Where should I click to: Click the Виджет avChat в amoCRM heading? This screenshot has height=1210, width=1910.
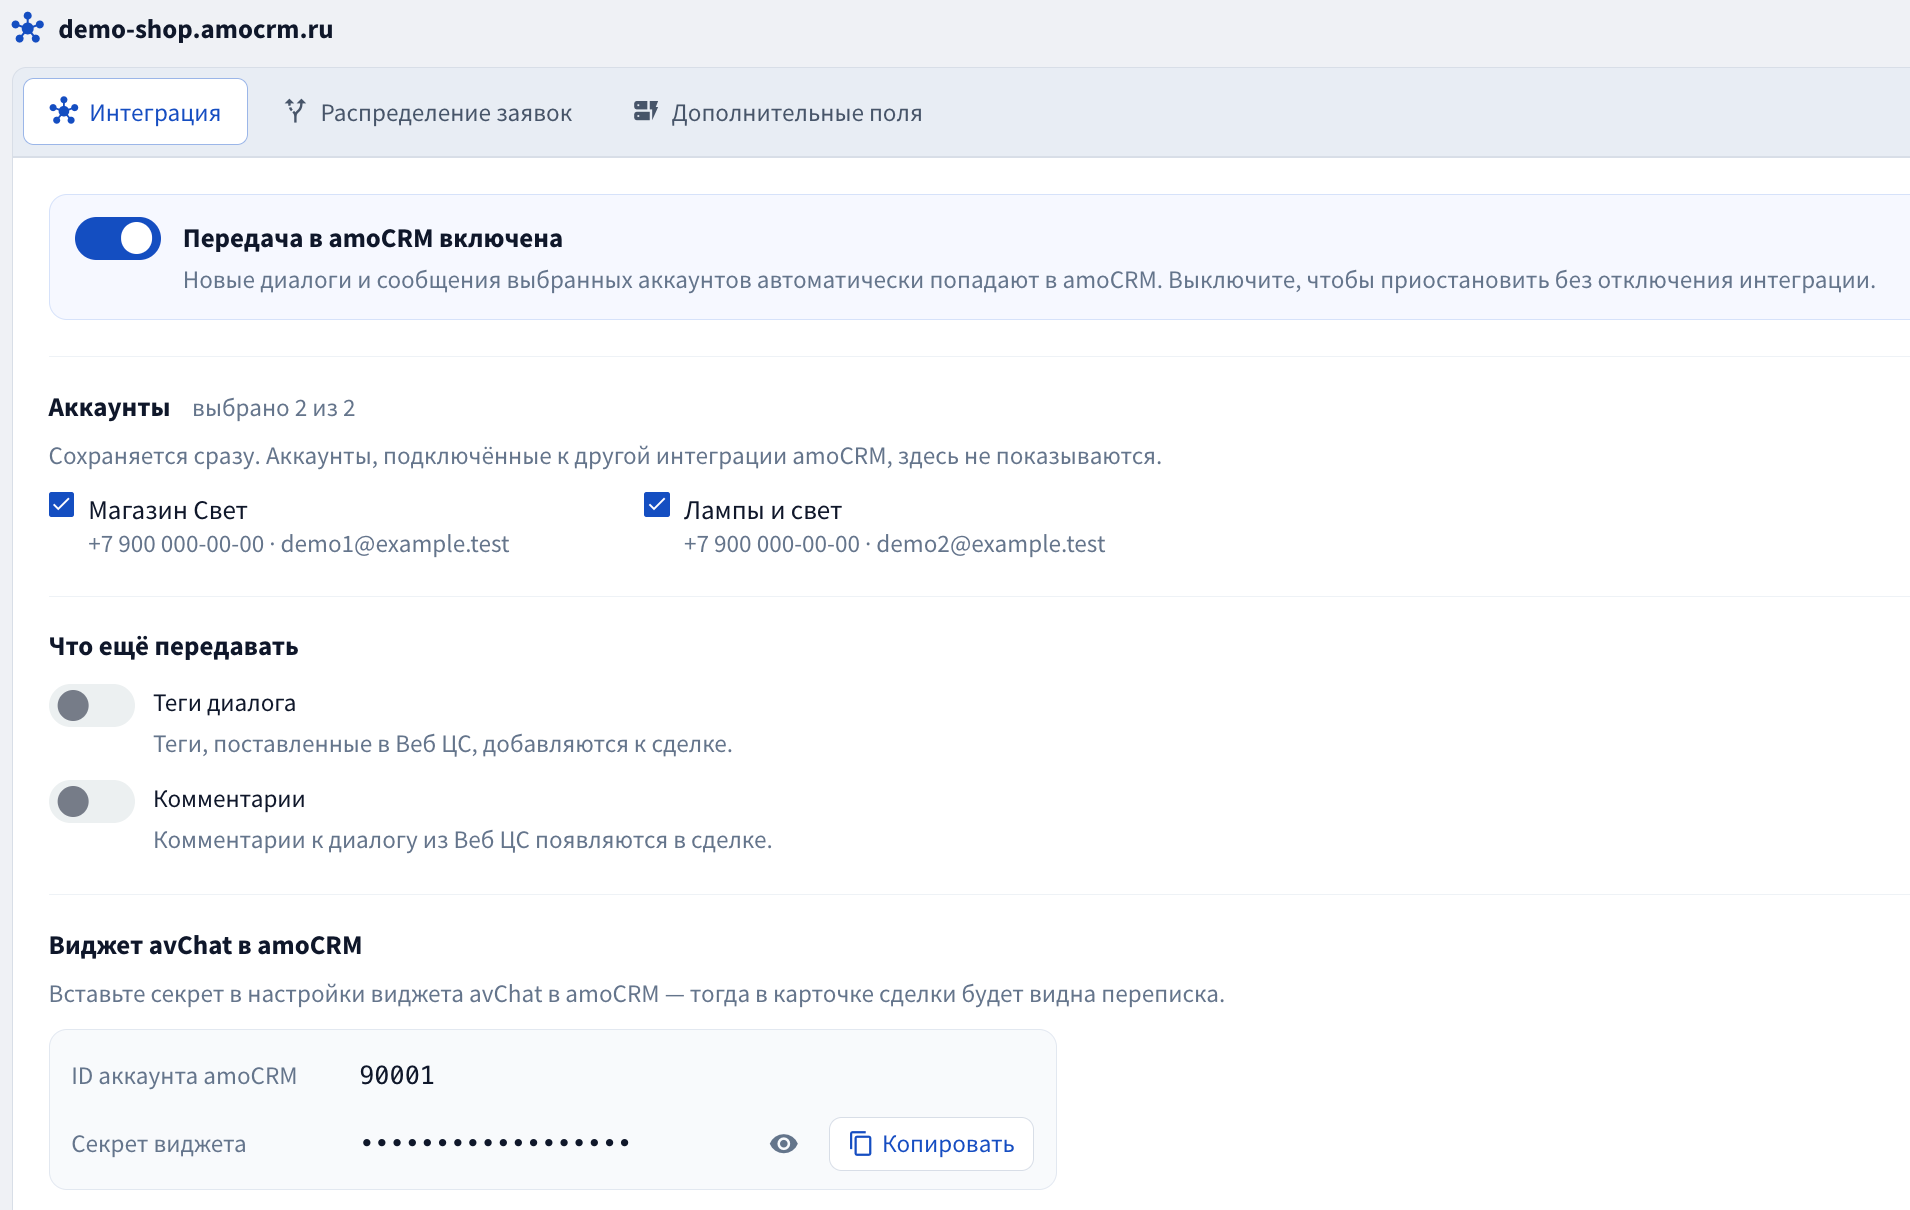[205, 945]
